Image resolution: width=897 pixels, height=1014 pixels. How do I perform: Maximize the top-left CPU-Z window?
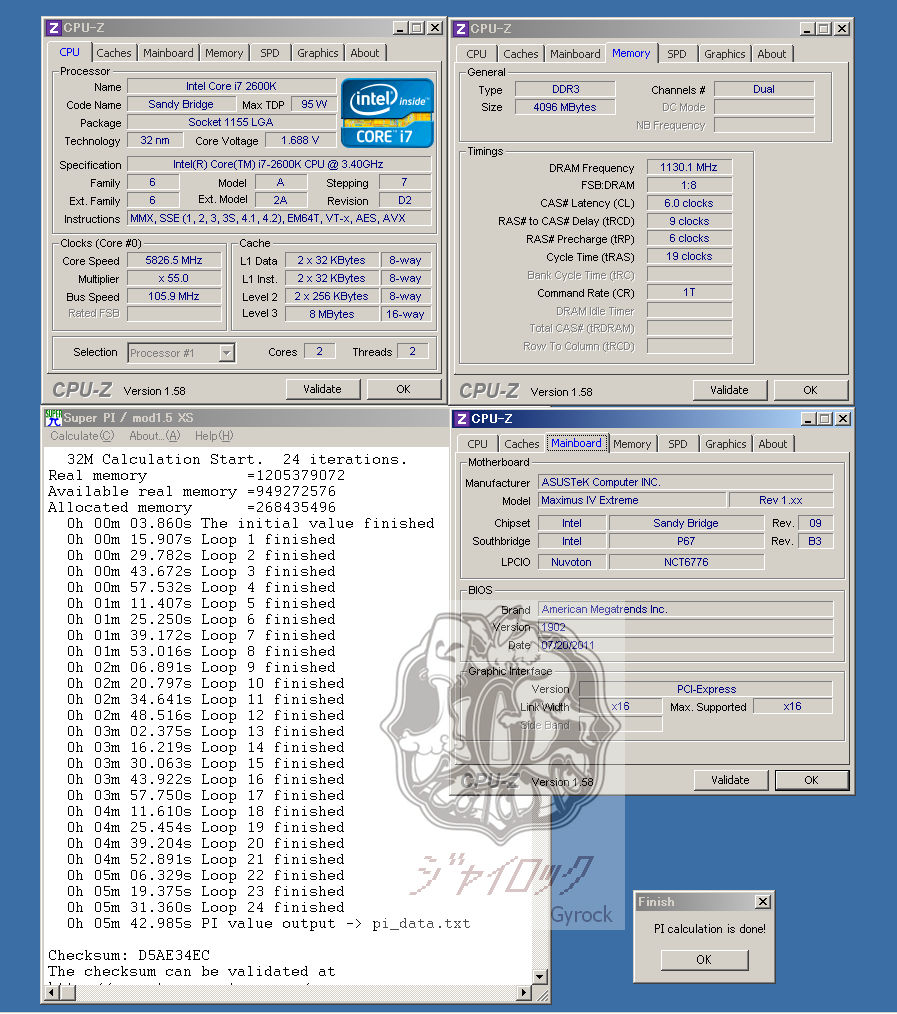click(x=417, y=28)
